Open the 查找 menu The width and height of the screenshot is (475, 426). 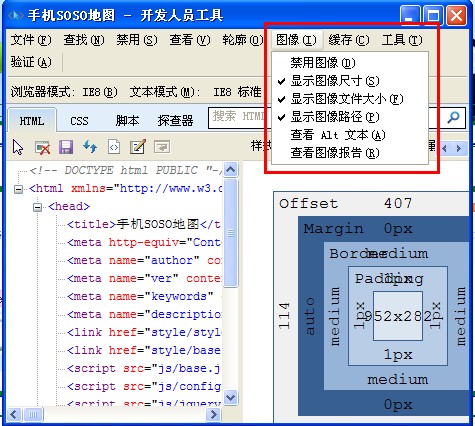coord(84,40)
